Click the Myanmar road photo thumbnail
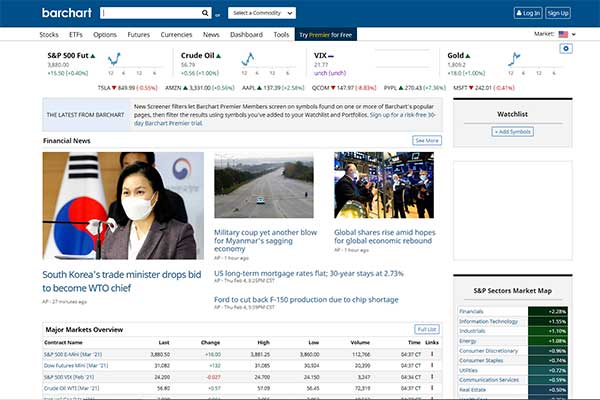Viewport: 600px width, 400px height. click(264, 185)
